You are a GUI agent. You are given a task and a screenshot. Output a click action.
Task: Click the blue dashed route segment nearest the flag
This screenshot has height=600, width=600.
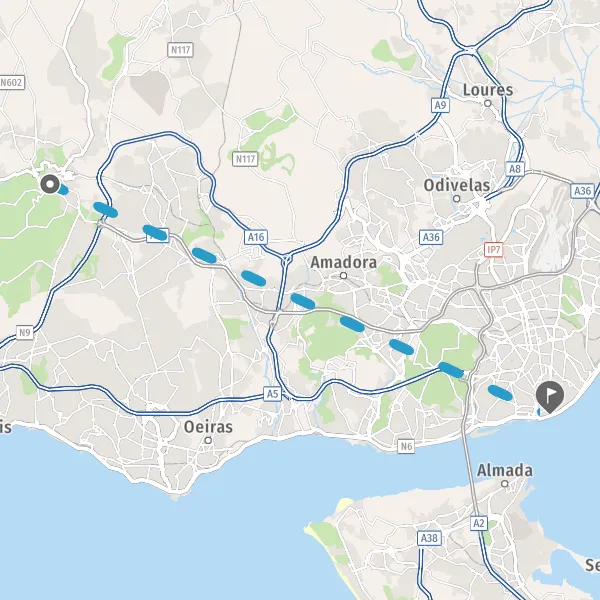pyautogui.click(x=500, y=393)
